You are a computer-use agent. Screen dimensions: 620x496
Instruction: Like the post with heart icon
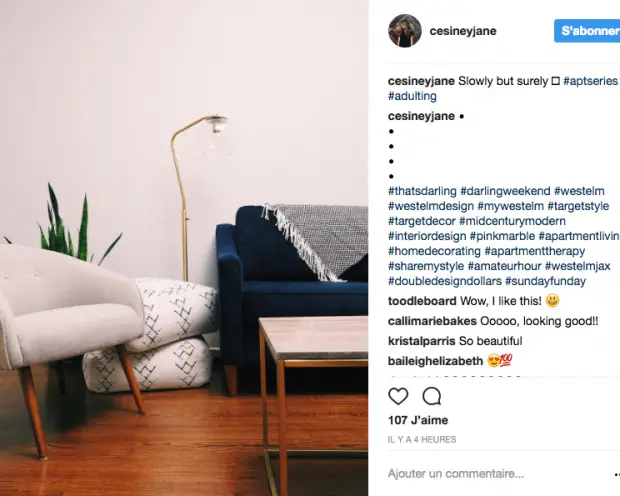pos(398,396)
